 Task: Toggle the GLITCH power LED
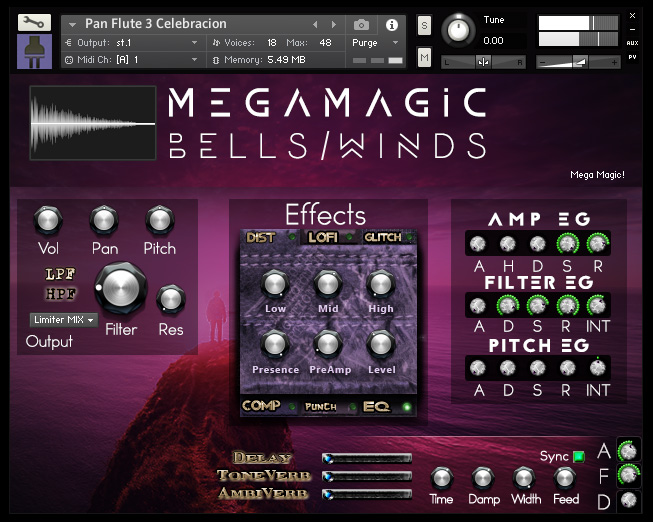[410, 237]
